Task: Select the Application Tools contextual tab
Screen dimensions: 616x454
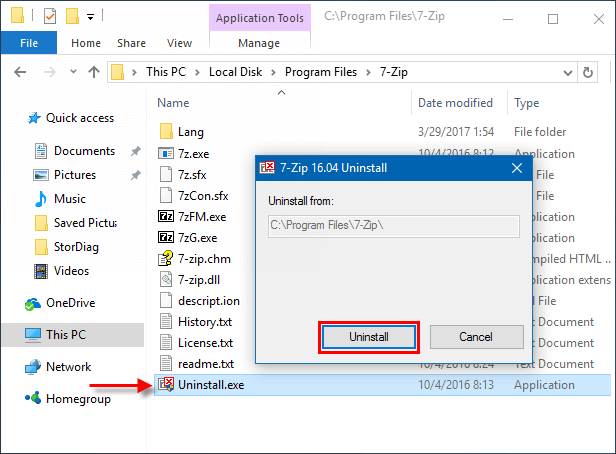Action: pyautogui.click(x=260, y=18)
